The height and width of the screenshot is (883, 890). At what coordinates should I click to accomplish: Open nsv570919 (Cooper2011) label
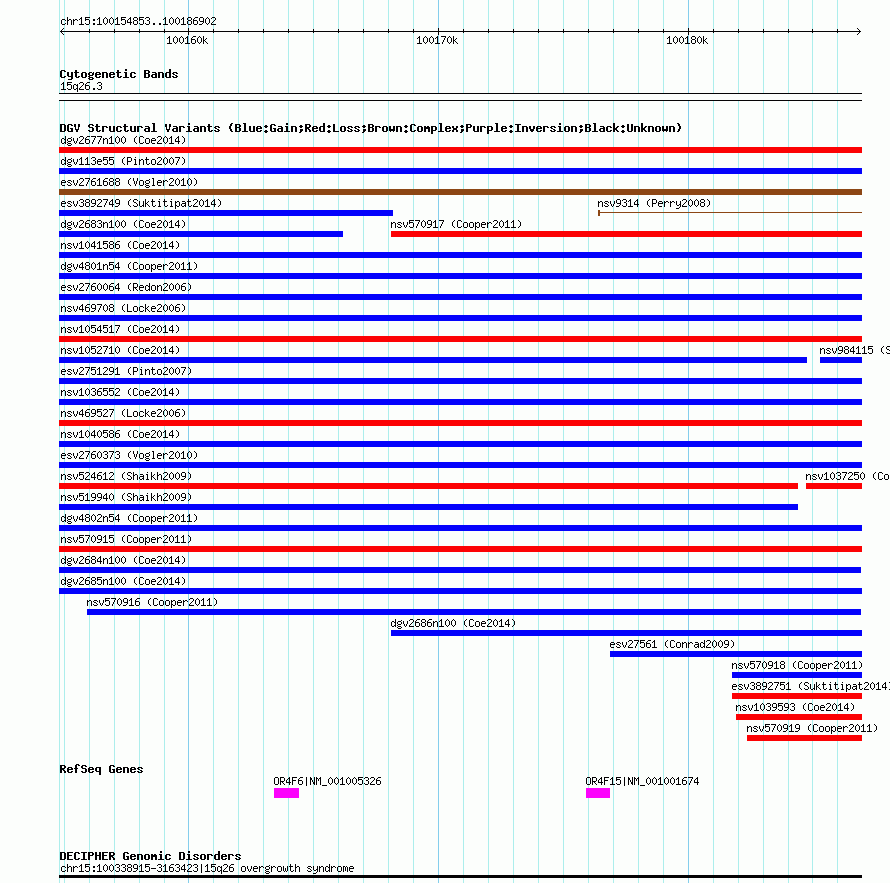coord(812,728)
